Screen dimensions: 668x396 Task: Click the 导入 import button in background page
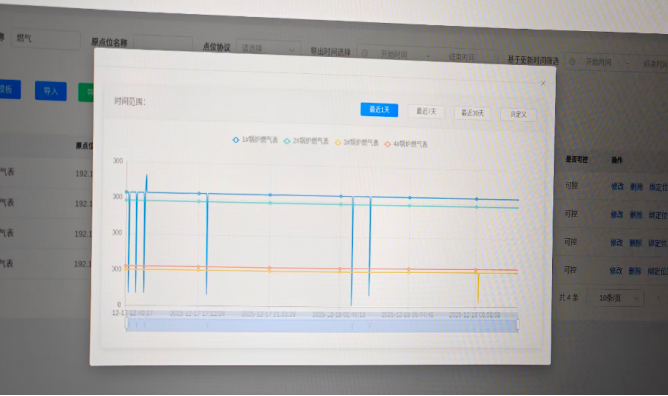pyautogui.click(x=51, y=91)
